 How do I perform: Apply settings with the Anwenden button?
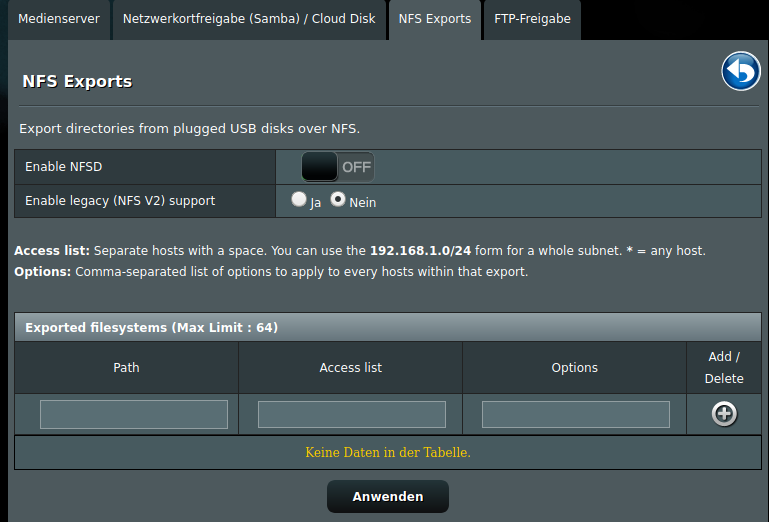pyautogui.click(x=387, y=496)
